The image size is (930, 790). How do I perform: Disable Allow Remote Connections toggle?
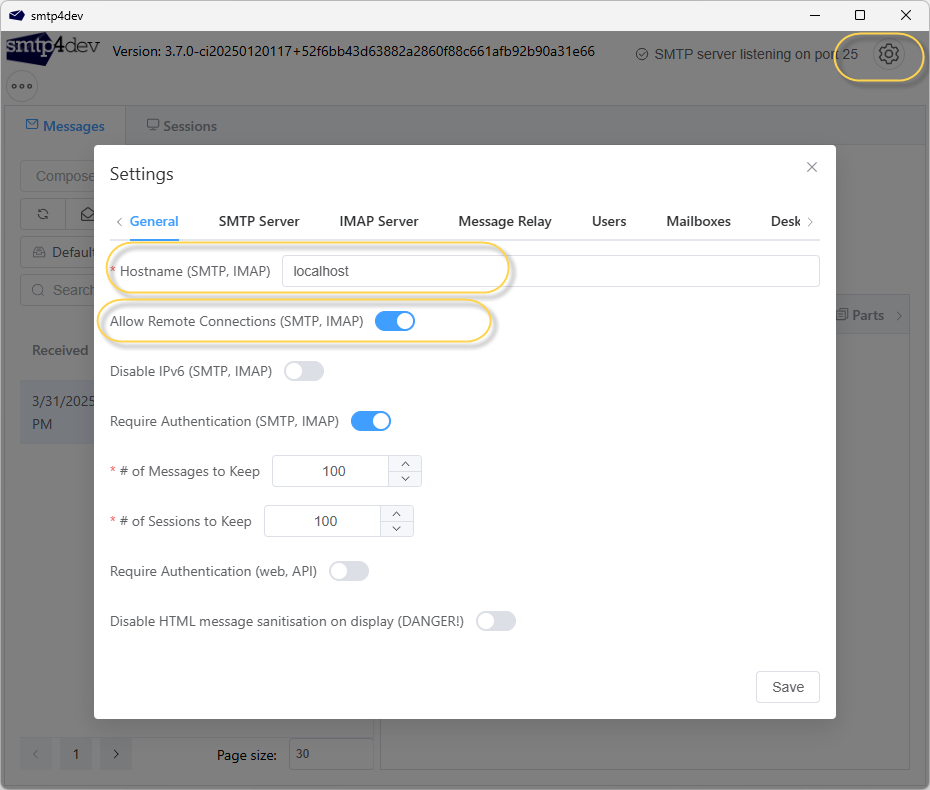394,321
